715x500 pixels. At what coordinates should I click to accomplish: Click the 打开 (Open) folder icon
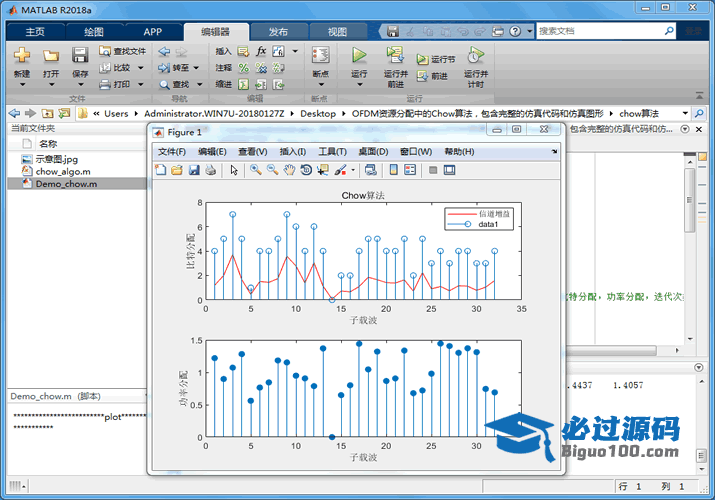point(51,56)
